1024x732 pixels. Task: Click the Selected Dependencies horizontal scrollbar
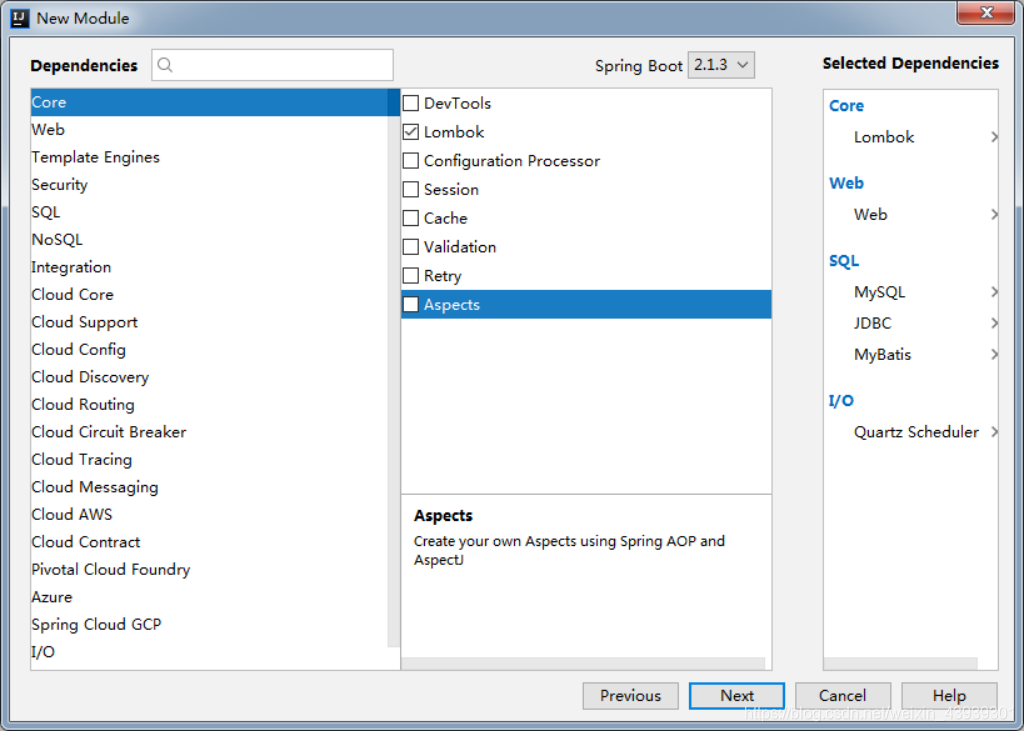pyautogui.click(x=901, y=663)
